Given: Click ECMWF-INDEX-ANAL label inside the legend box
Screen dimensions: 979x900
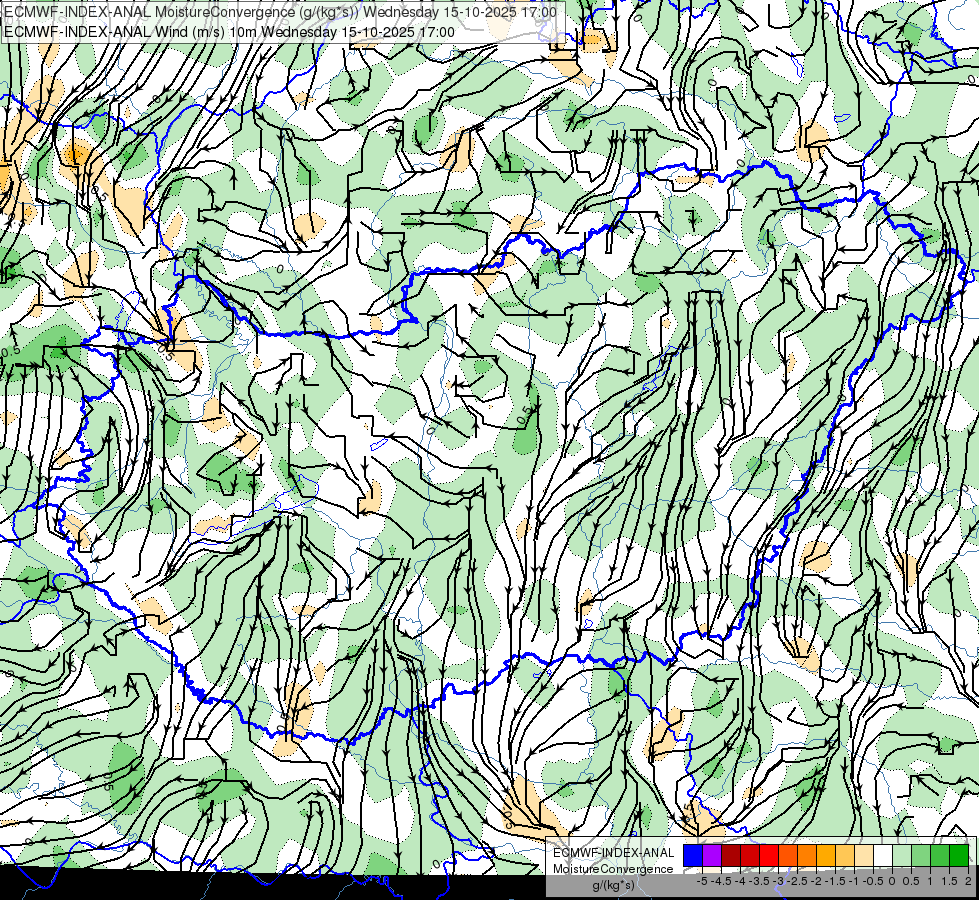Looking at the screenshot, I should (x=614, y=853).
